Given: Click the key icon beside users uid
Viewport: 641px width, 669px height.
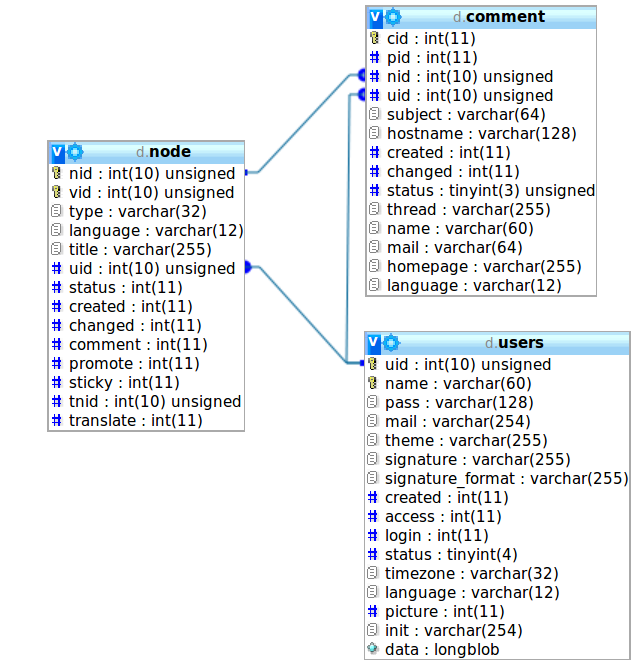Looking at the screenshot, I should pyautogui.click(x=373, y=364).
